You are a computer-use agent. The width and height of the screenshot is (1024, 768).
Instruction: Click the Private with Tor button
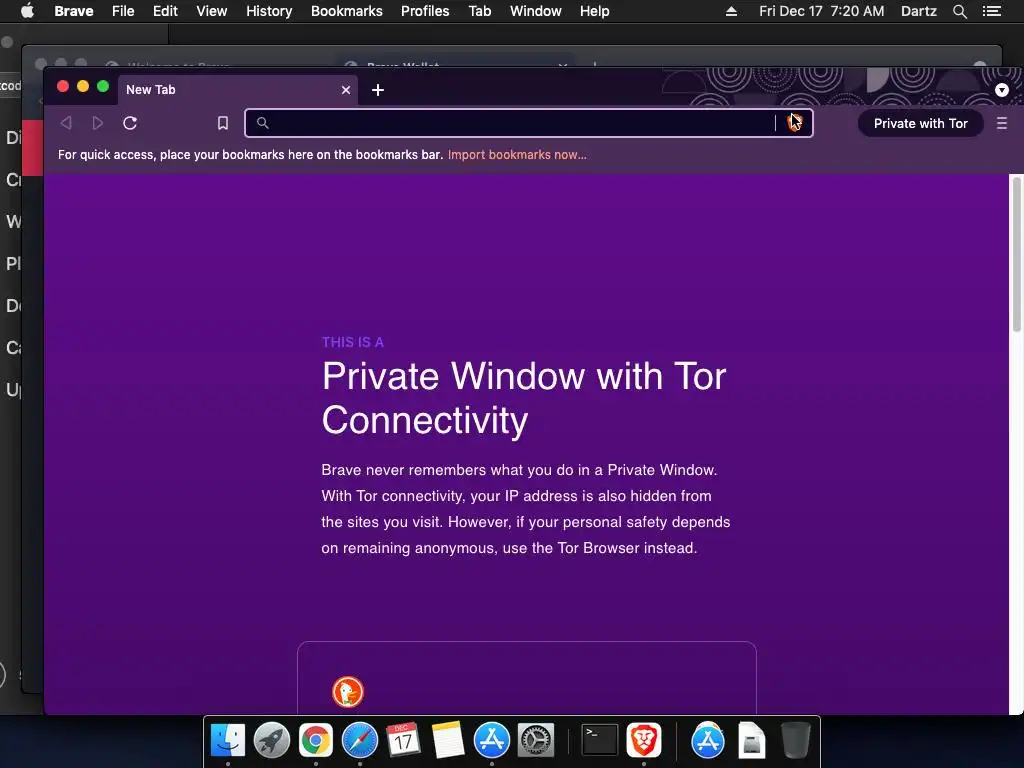coord(920,123)
